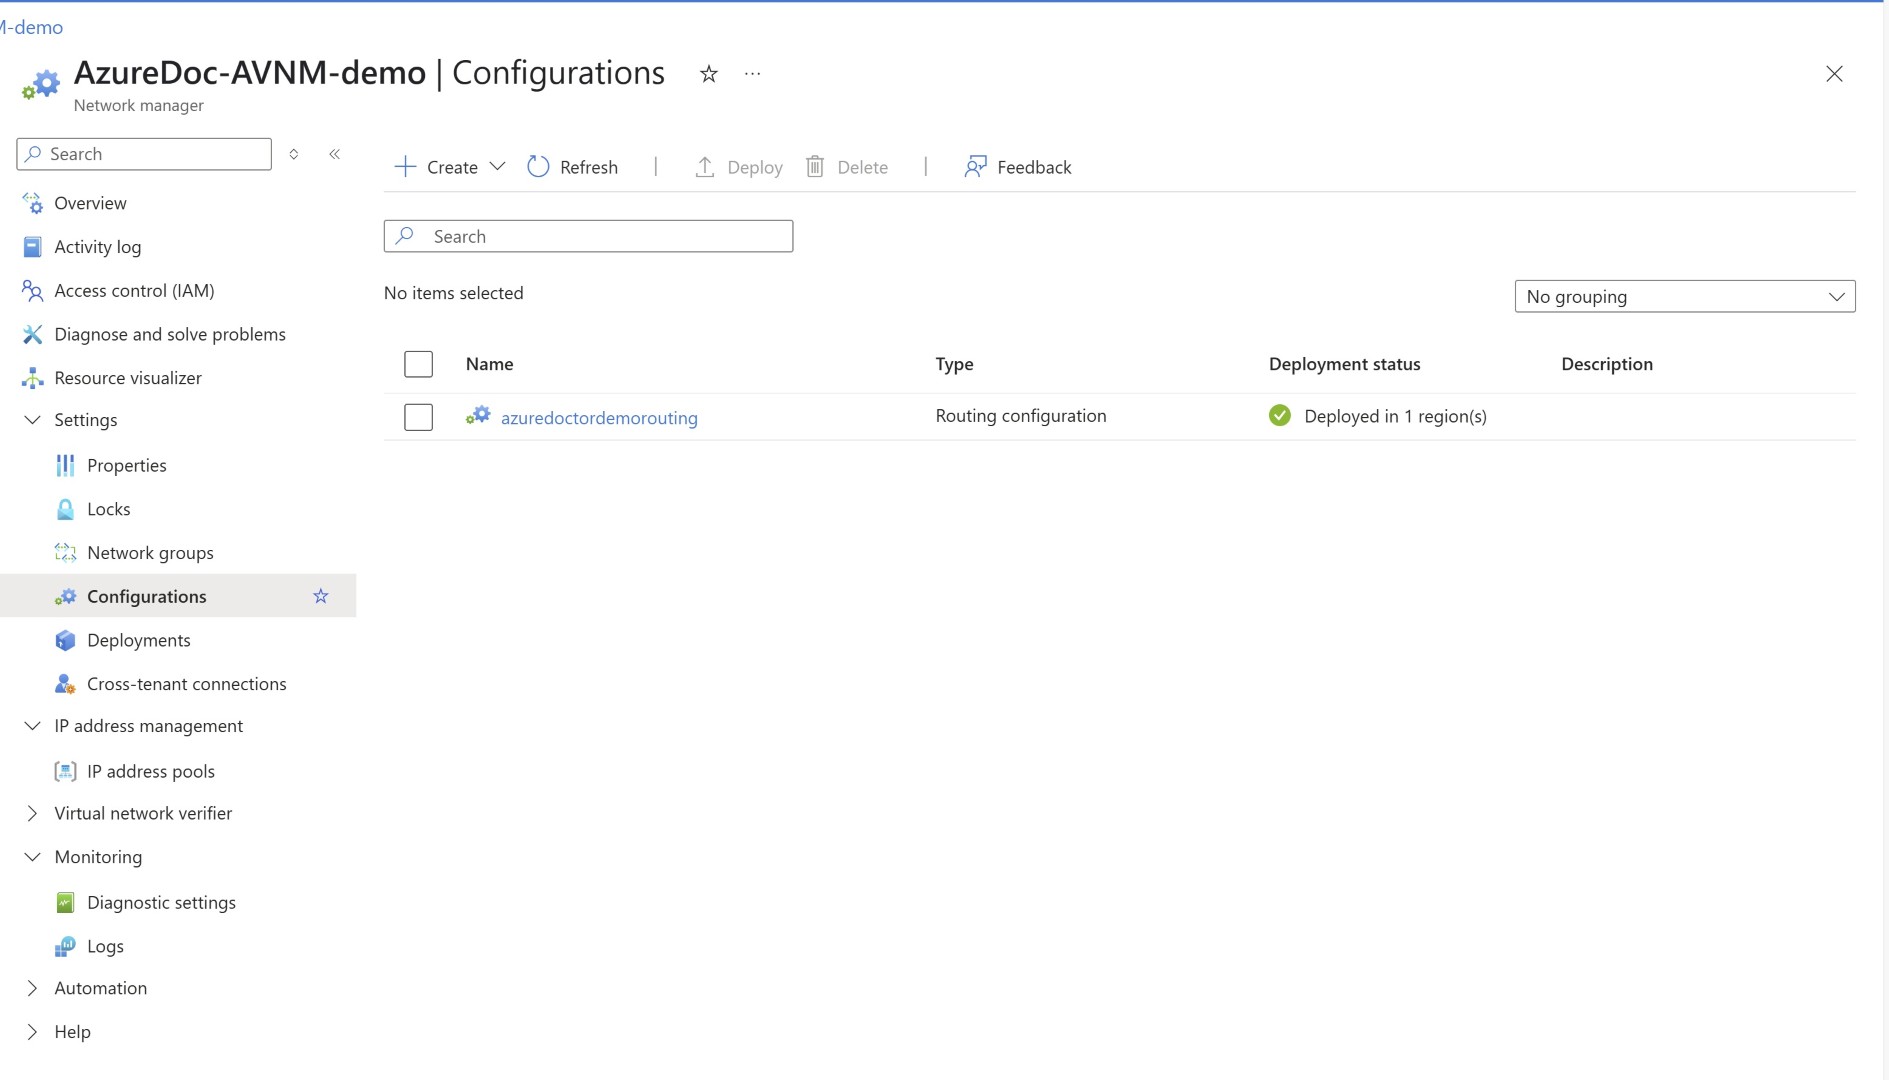
Task: Click the Configurations gear icon in sidebar
Action: tap(65, 597)
